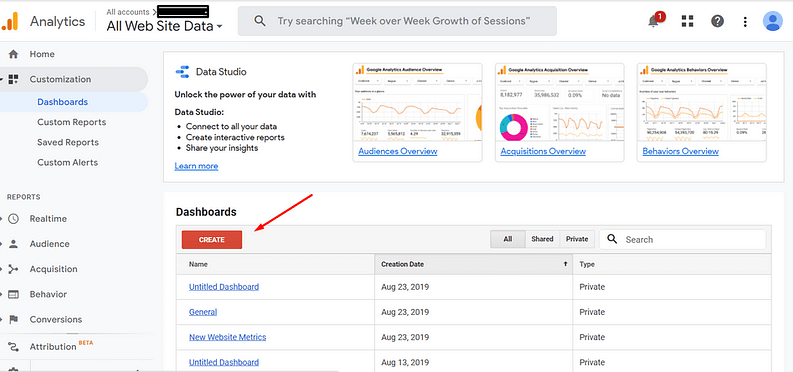Click Private type in General row
793x372 pixels.
click(x=592, y=312)
